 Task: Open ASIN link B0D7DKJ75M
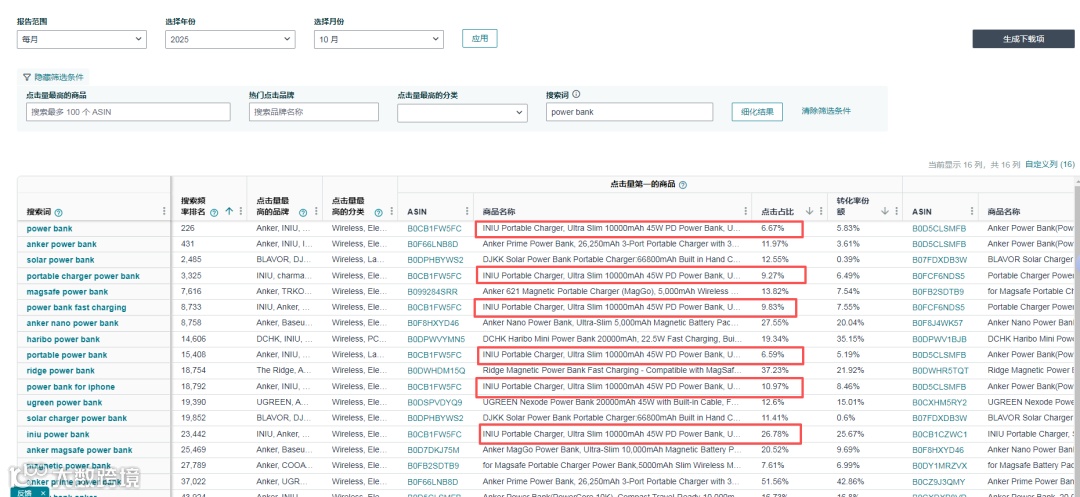pyautogui.click(x=433, y=450)
